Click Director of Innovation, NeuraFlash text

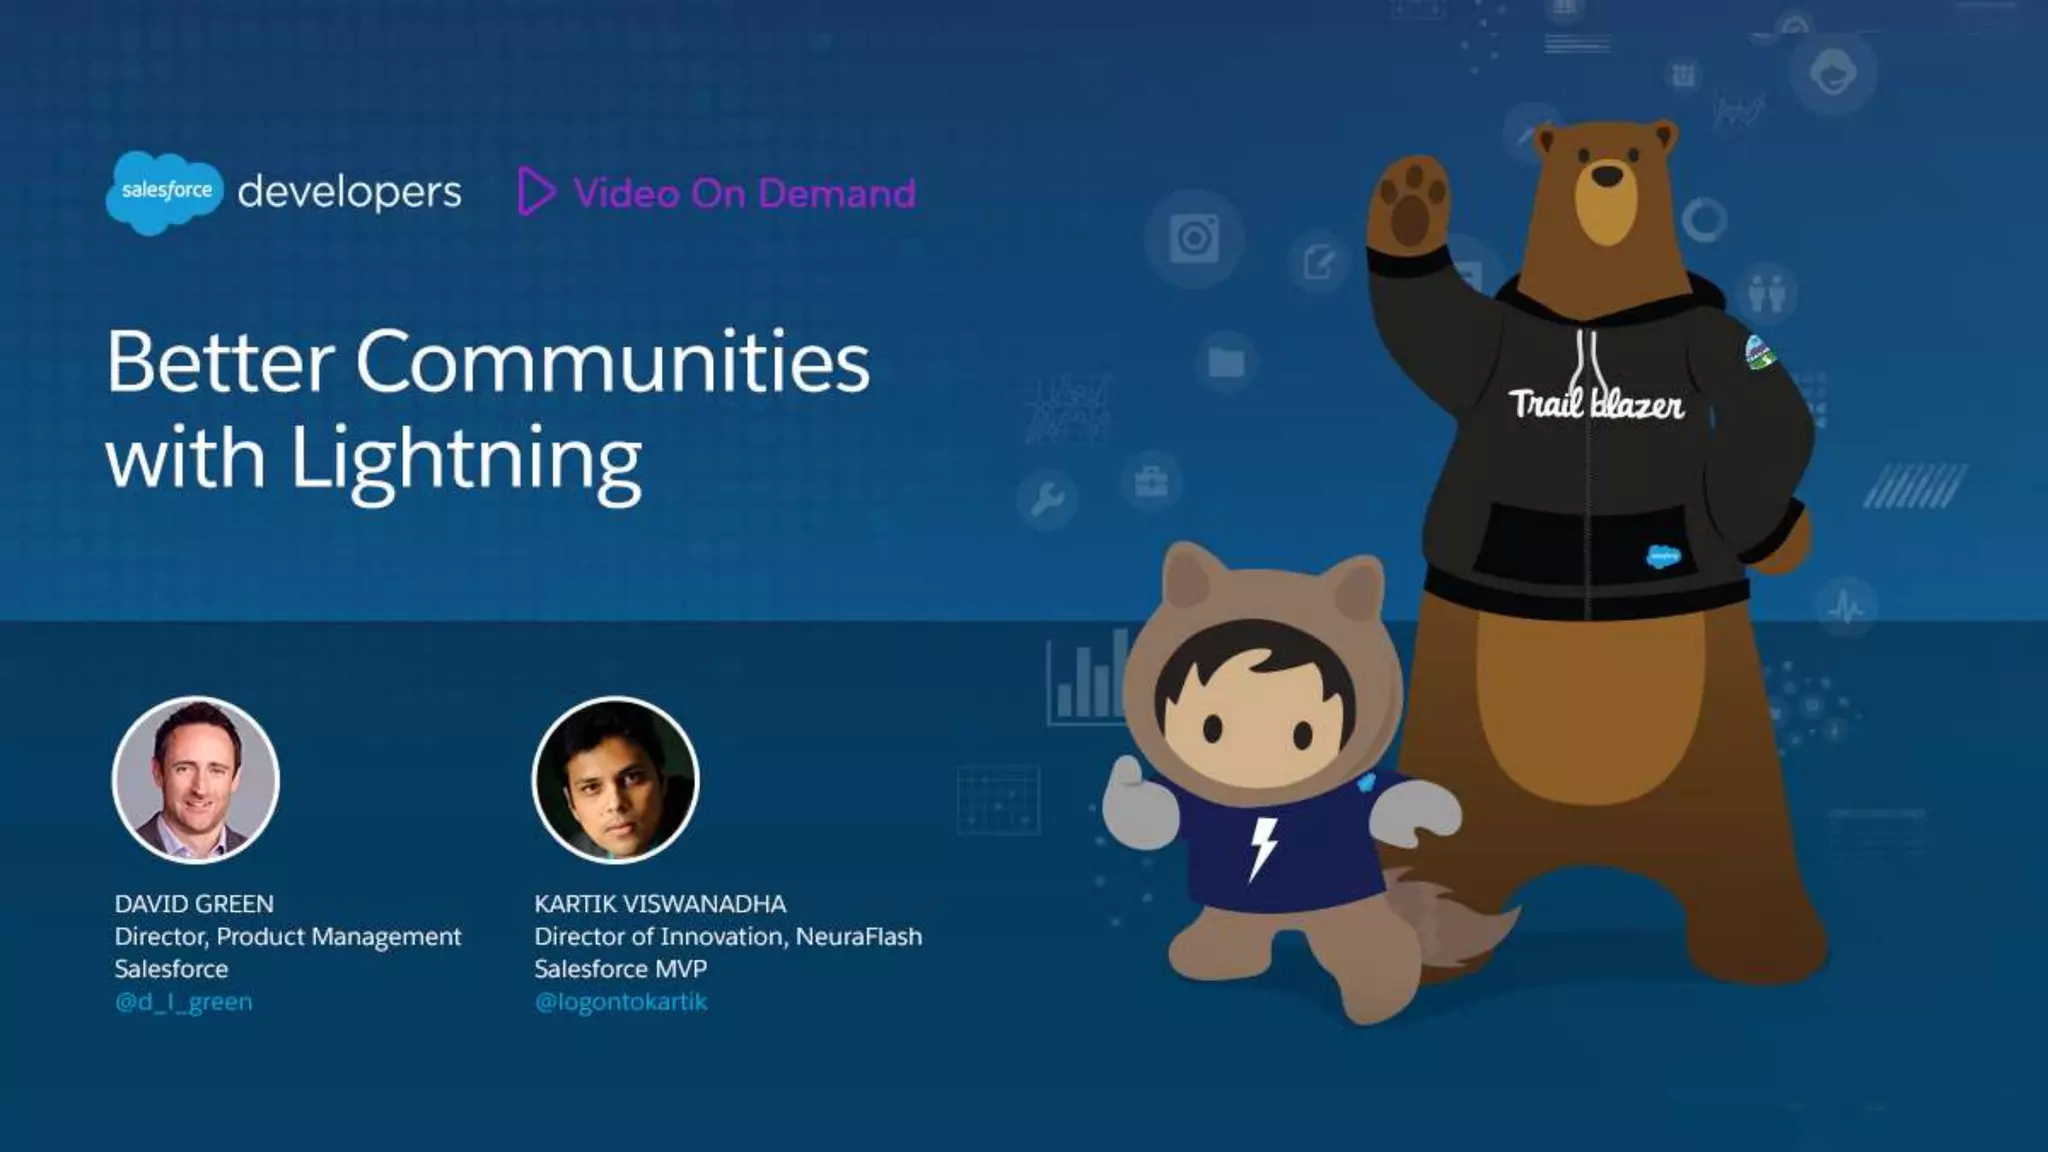[x=728, y=937]
